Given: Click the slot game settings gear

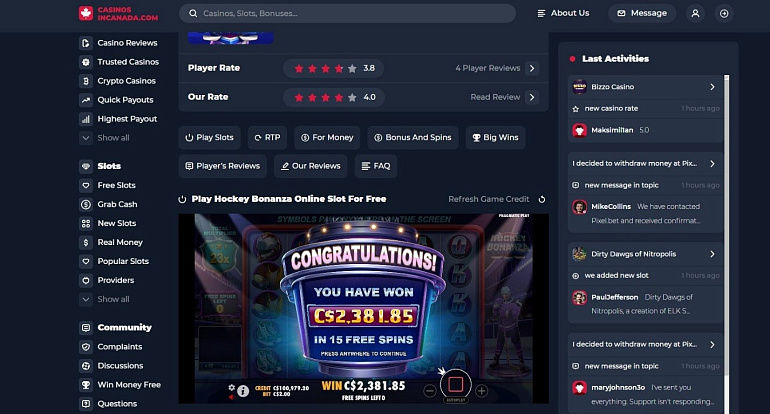Looking at the screenshot, I should point(232,387).
